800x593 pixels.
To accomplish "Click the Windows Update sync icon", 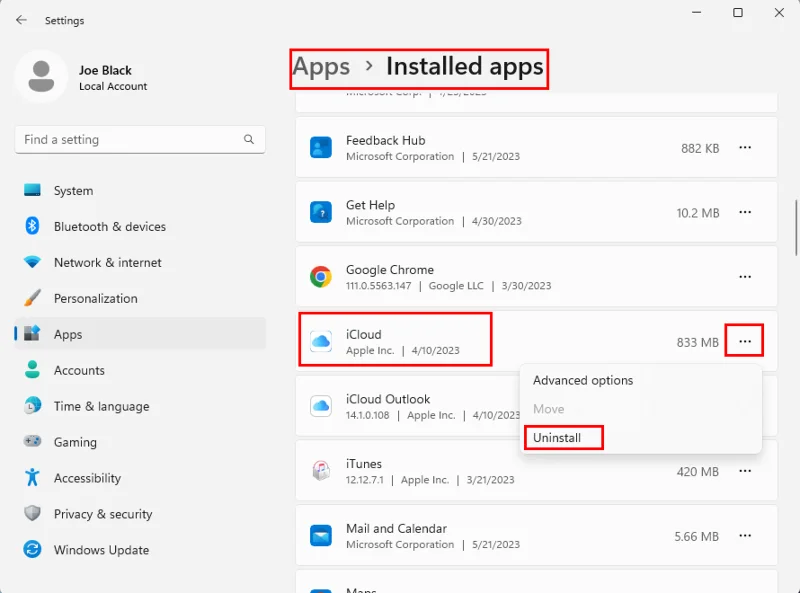I will pyautogui.click(x=32, y=549).
